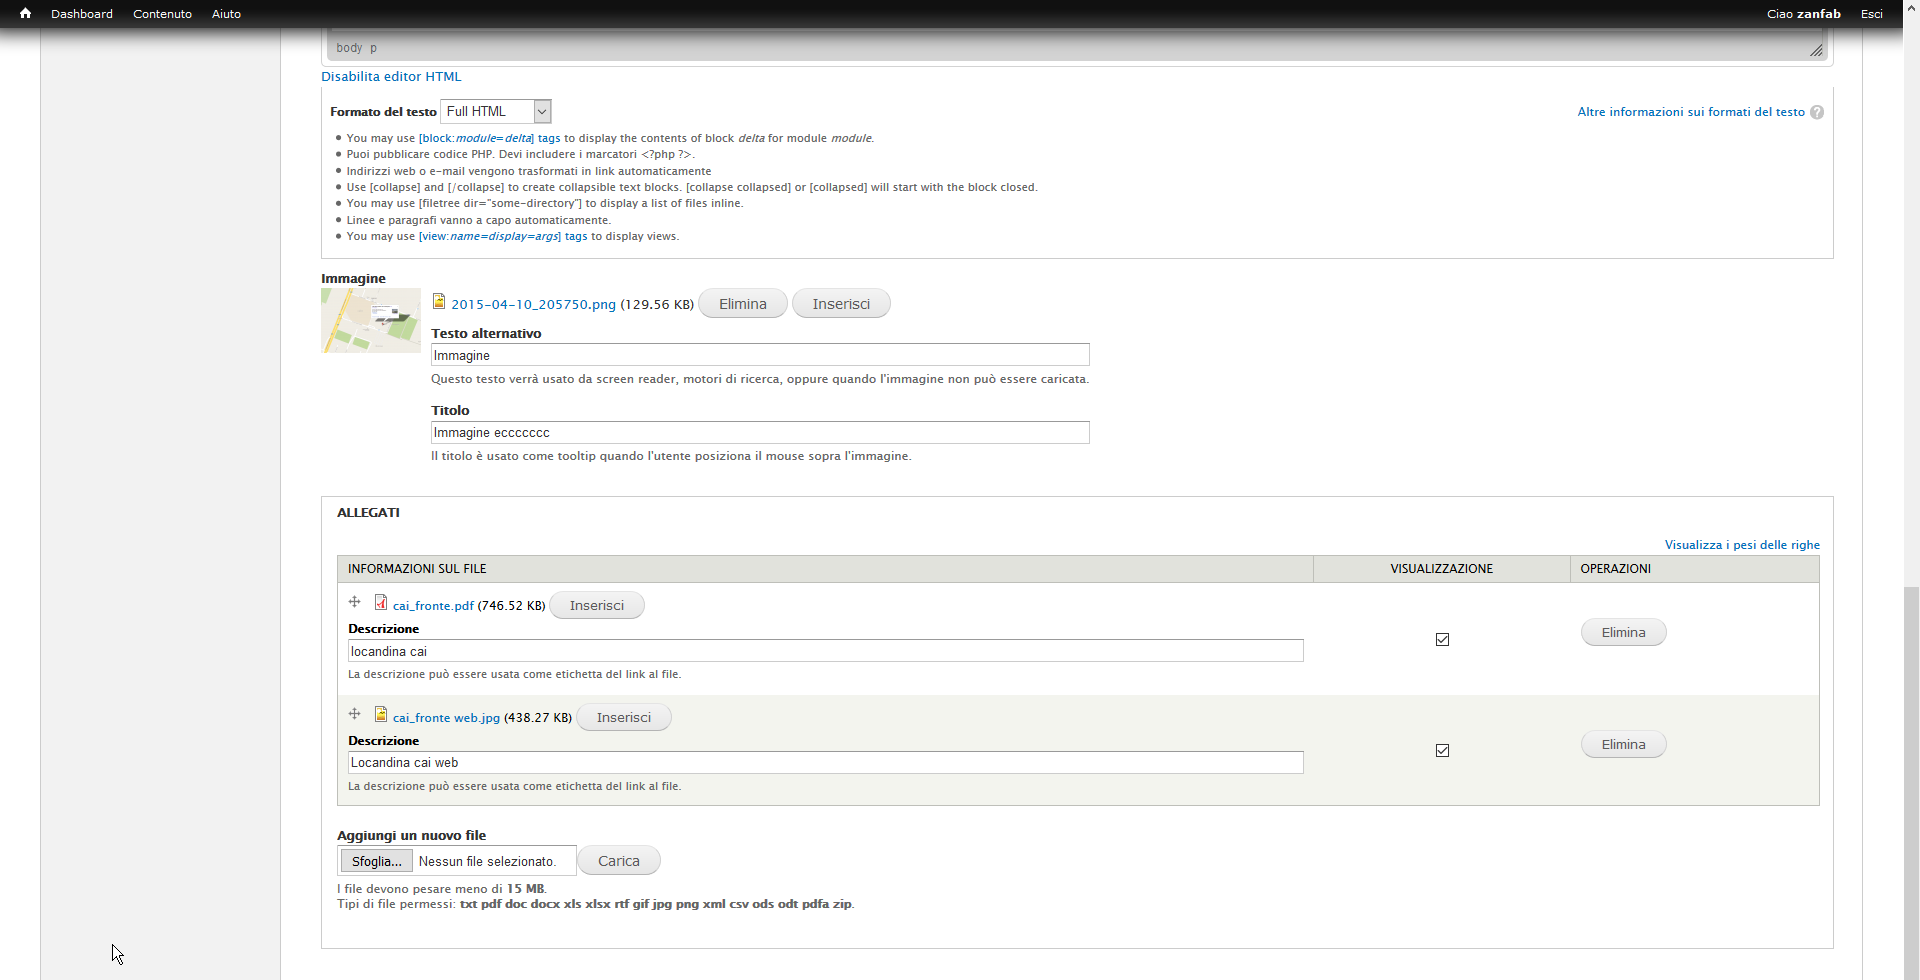Click Inserisci for cai_fronte.pdf

597,605
